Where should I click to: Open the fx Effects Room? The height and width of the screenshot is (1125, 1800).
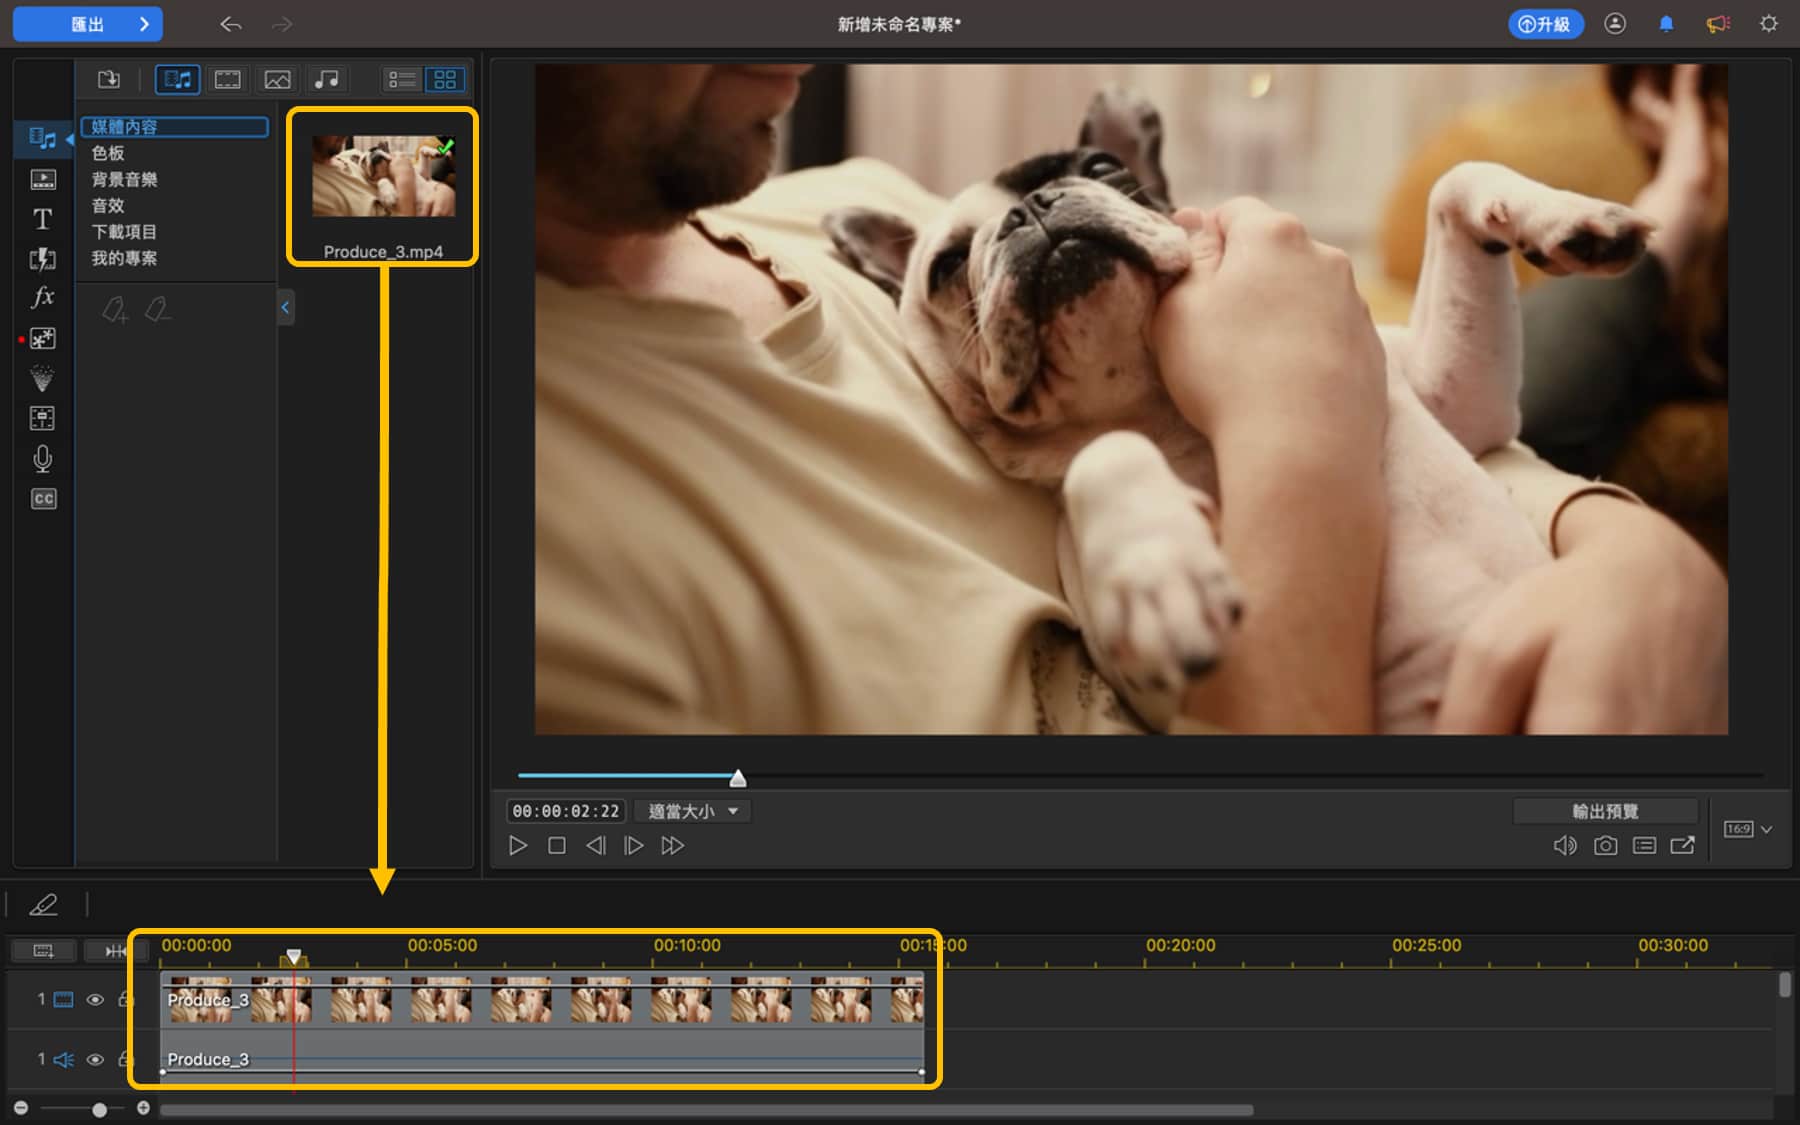pos(42,297)
